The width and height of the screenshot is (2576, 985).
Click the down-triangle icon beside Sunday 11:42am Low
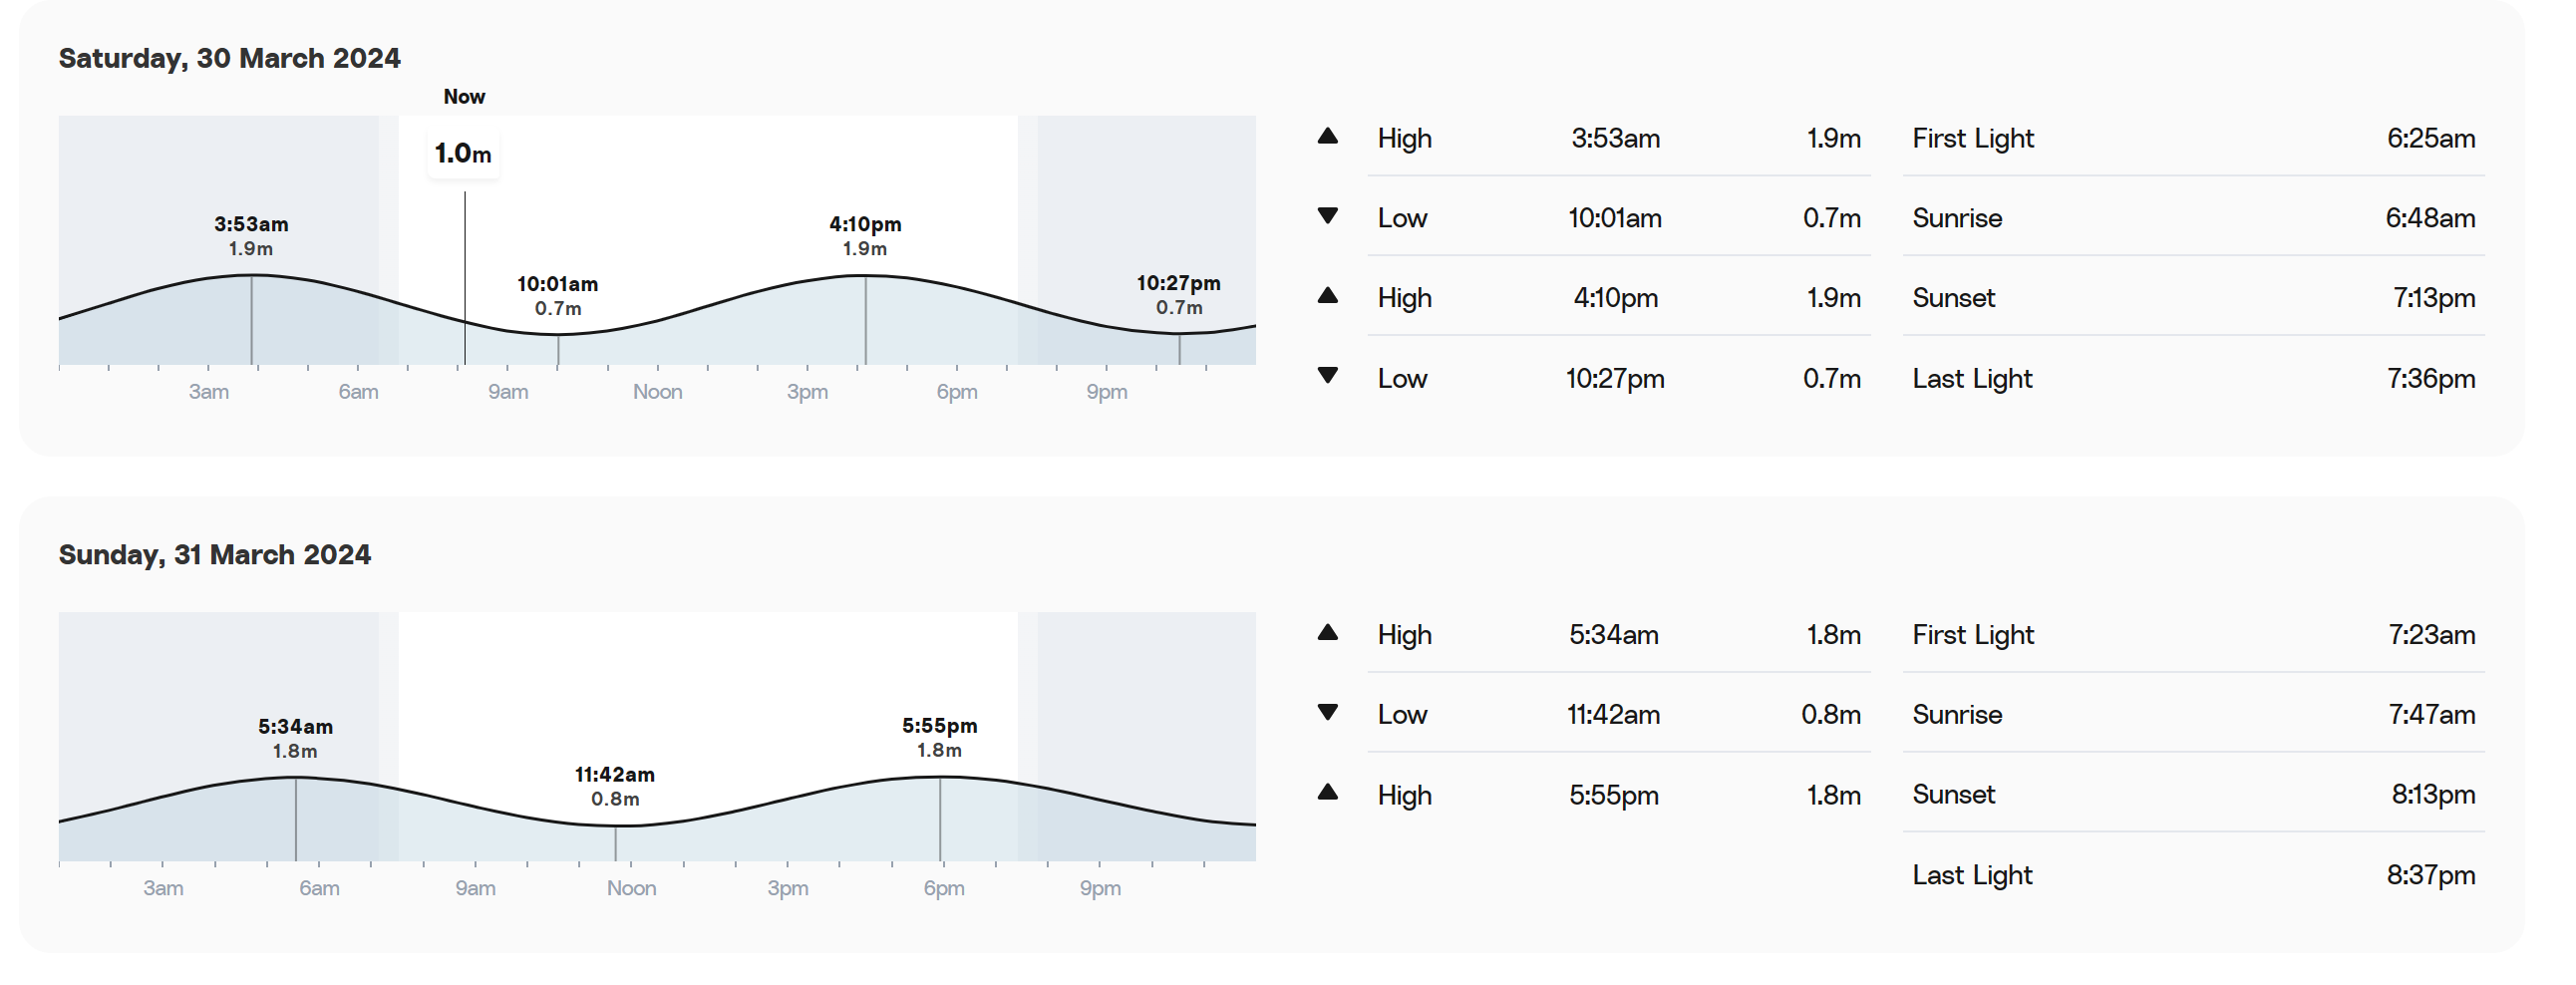pos(1327,713)
